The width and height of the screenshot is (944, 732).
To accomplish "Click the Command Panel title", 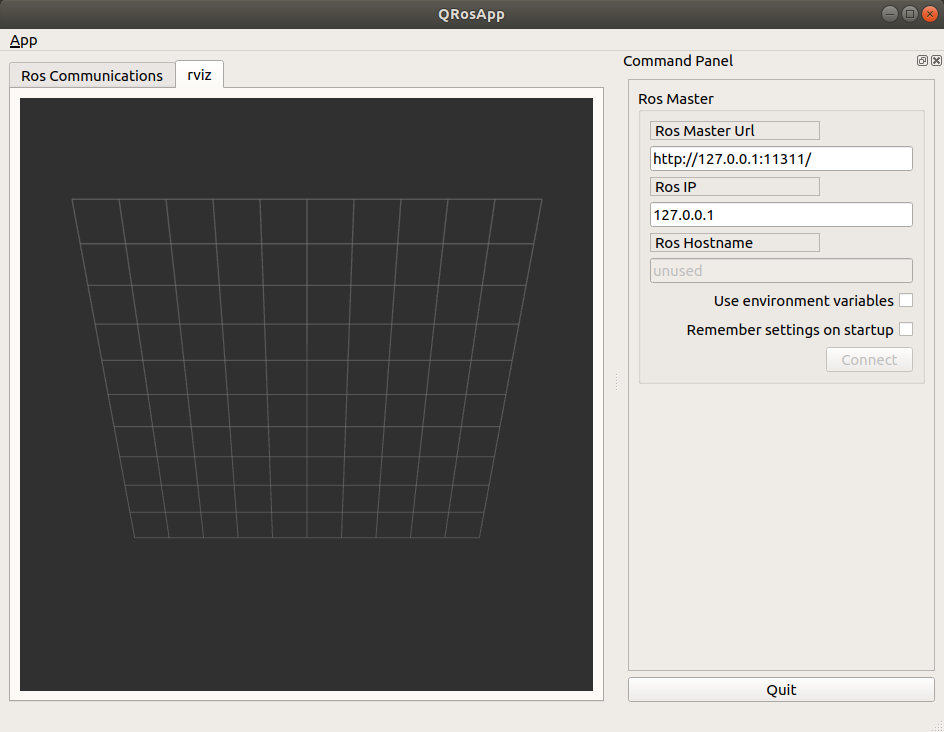I will [x=678, y=61].
